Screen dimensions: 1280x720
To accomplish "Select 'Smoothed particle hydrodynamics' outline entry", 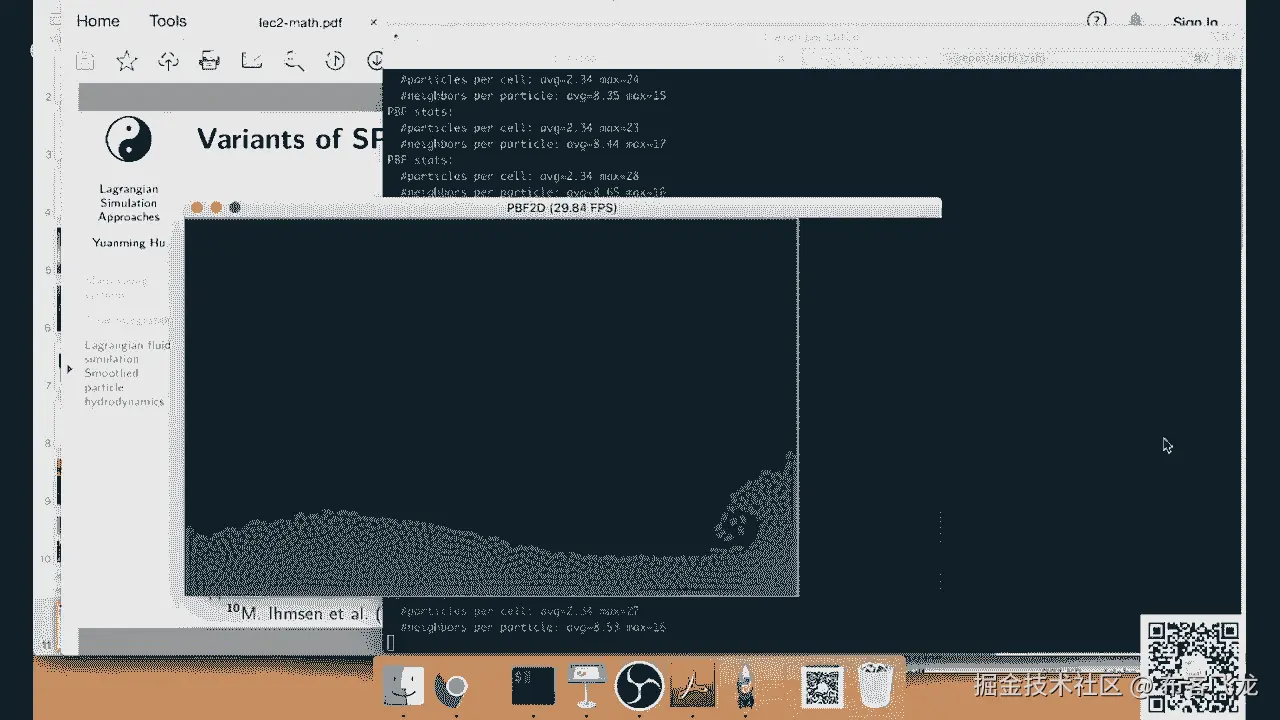I will 124,387.
